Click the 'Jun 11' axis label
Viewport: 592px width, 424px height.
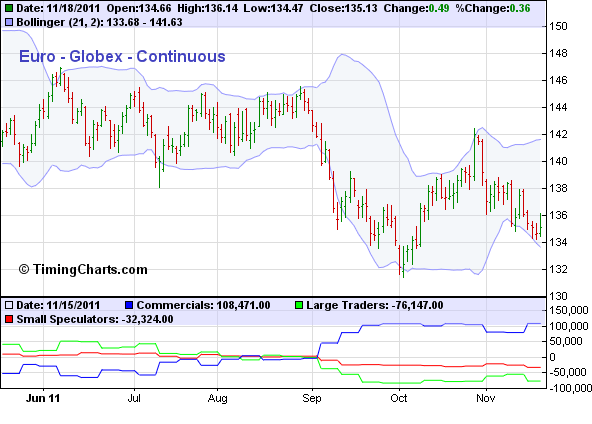click(x=43, y=398)
